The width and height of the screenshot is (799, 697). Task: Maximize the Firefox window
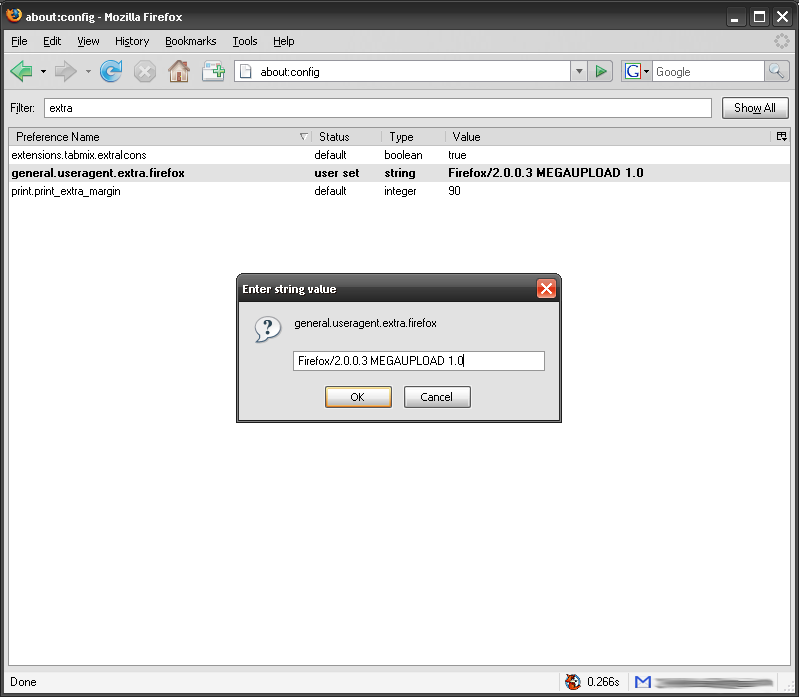tap(759, 17)
